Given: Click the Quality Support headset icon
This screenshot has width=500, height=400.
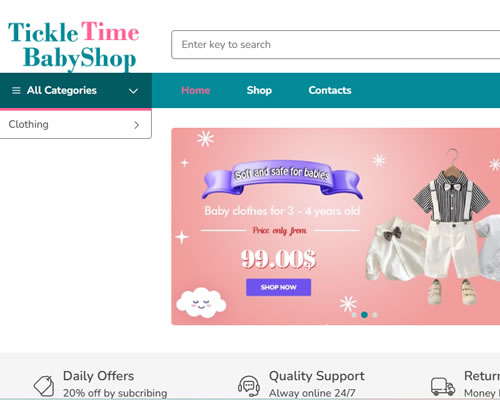Looking at the screenshot, I should (249, 386).
